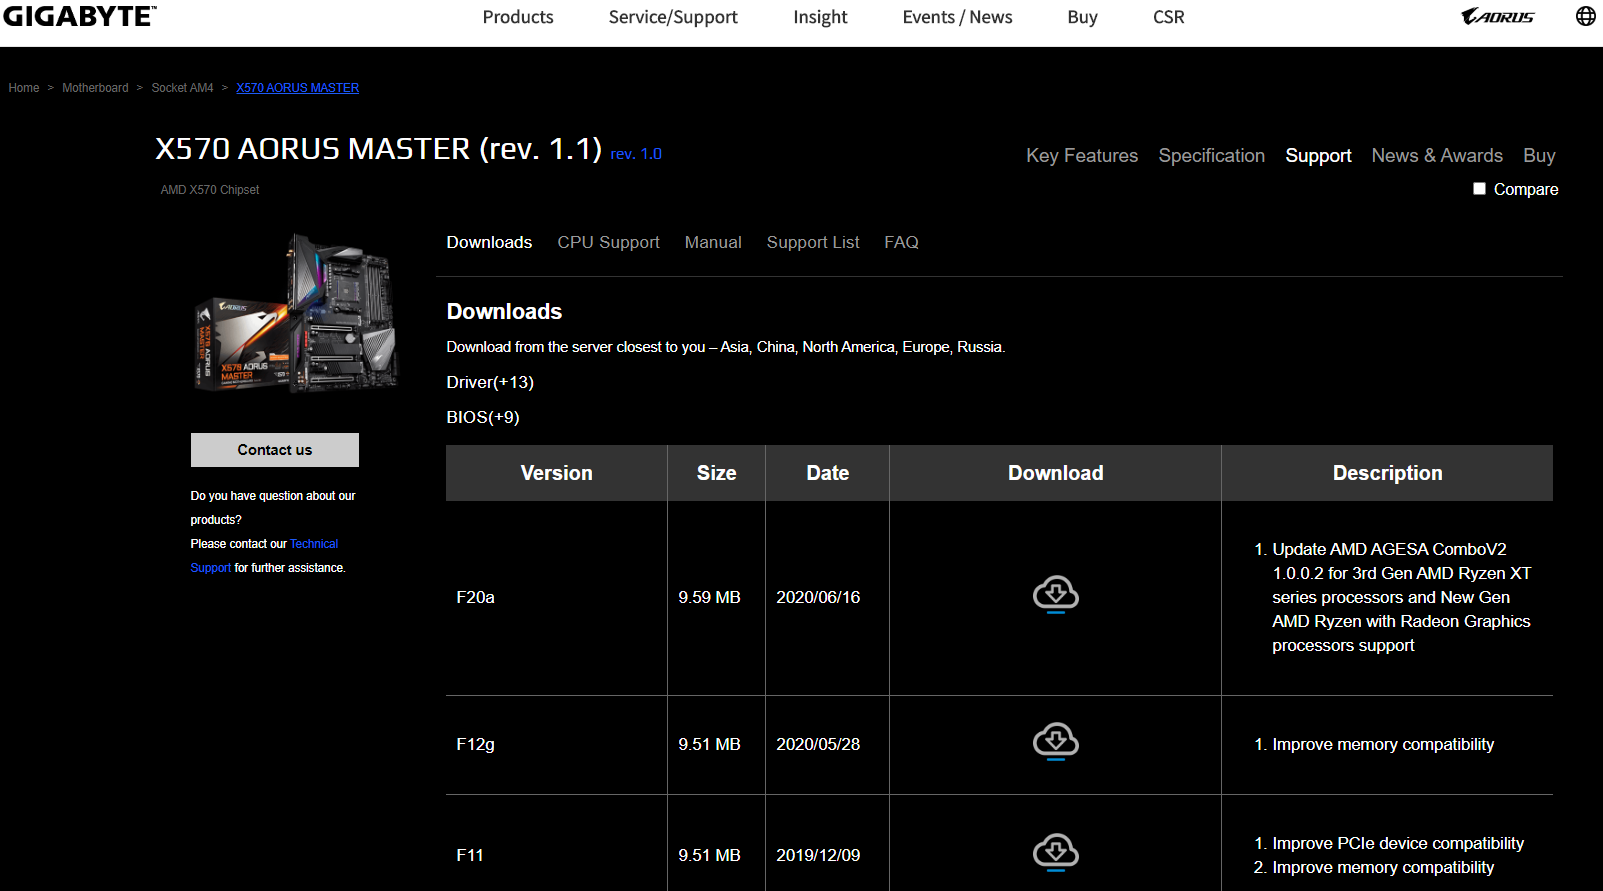Open the FAQ sub-tab

(x=901, y=242)
